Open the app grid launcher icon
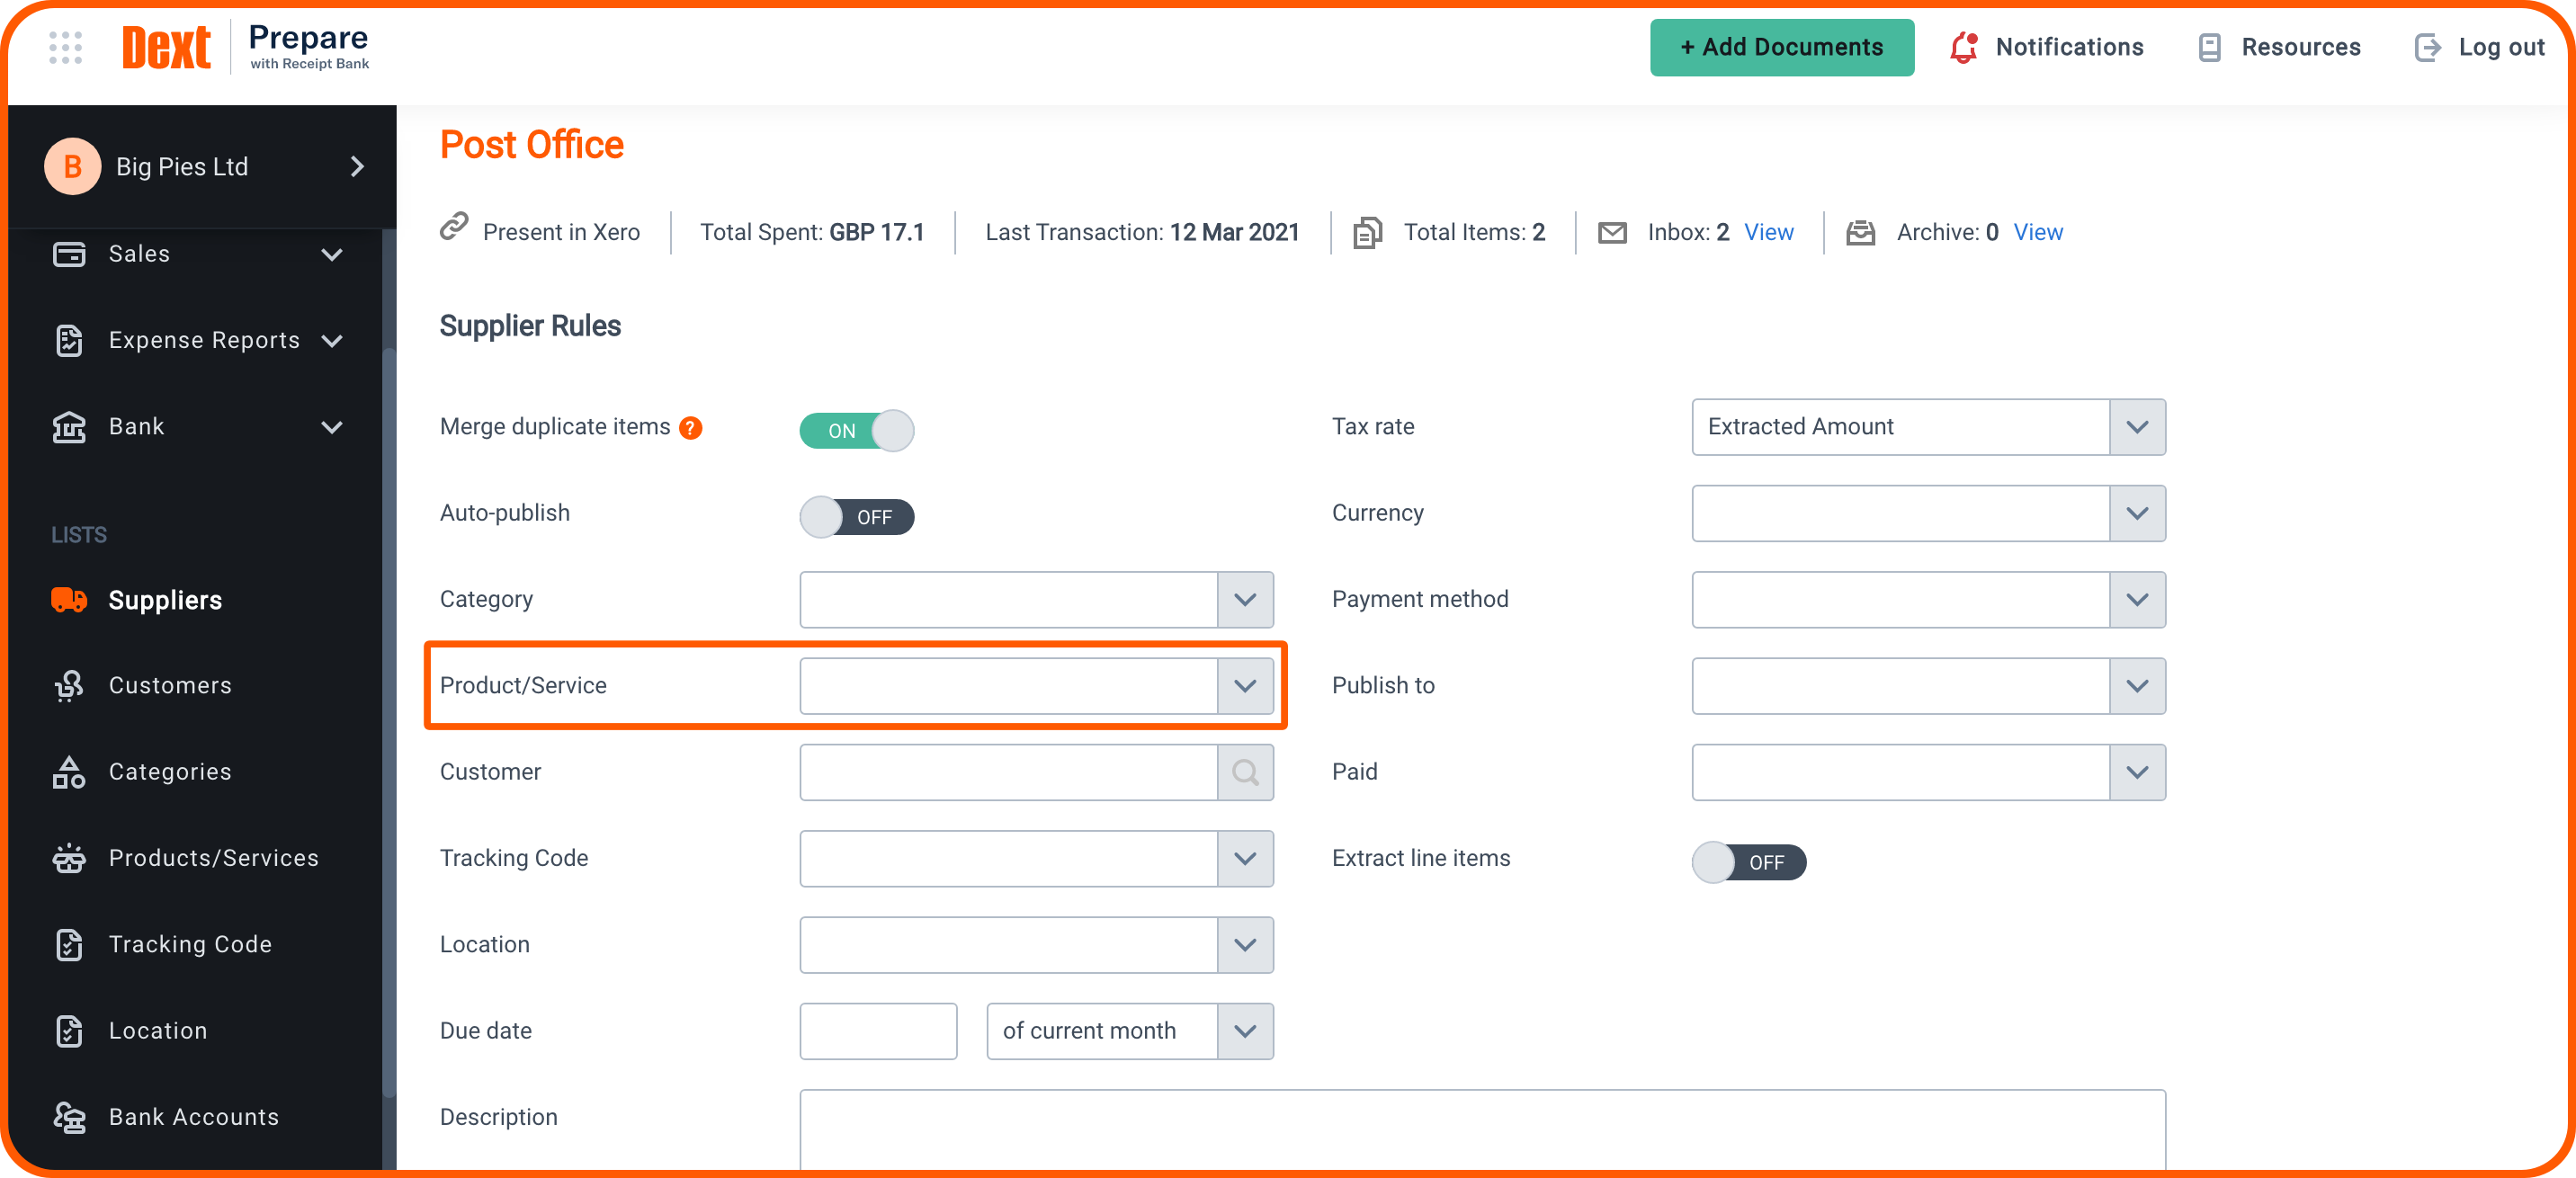The image size is (2576, 1178). pyautogui.click(x=65, y=47)
